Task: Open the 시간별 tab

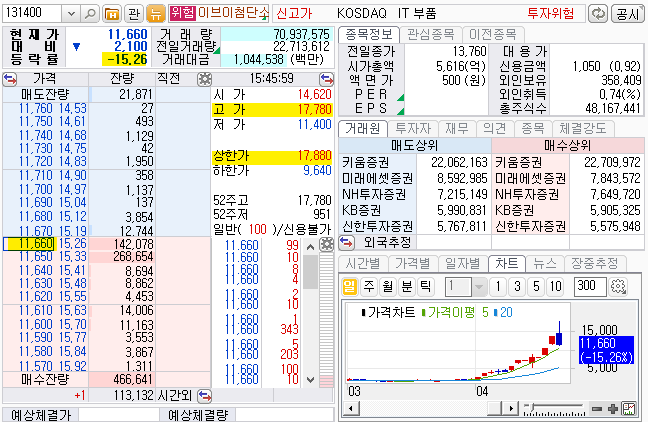Action: tap(362, 263)
